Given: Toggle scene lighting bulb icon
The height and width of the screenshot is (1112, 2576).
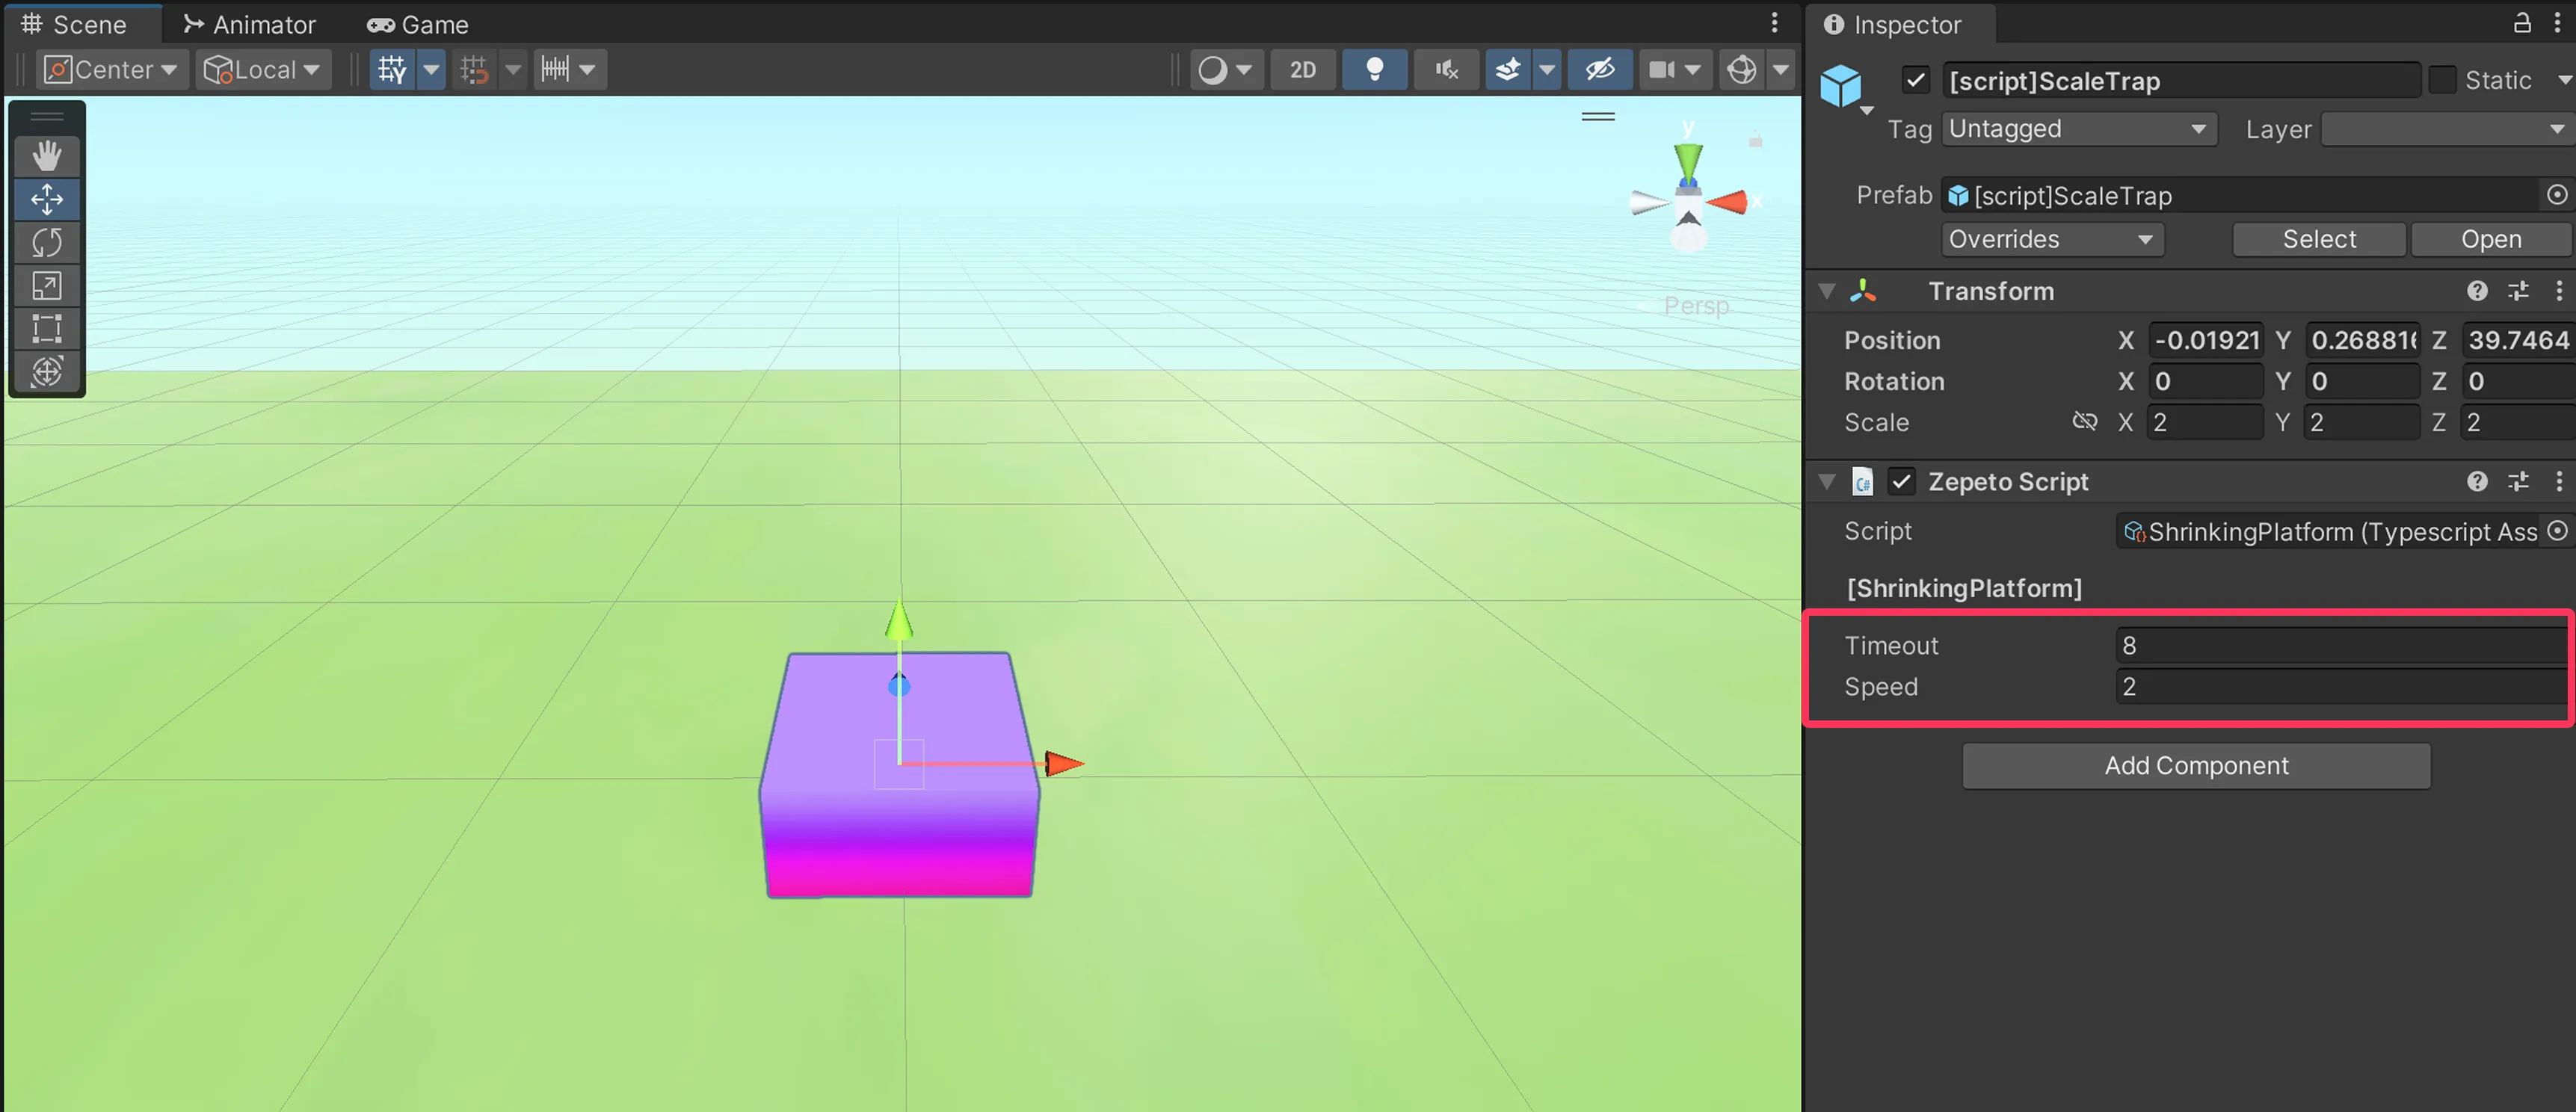Looking at the screenshot, I should coord(1374,69).
